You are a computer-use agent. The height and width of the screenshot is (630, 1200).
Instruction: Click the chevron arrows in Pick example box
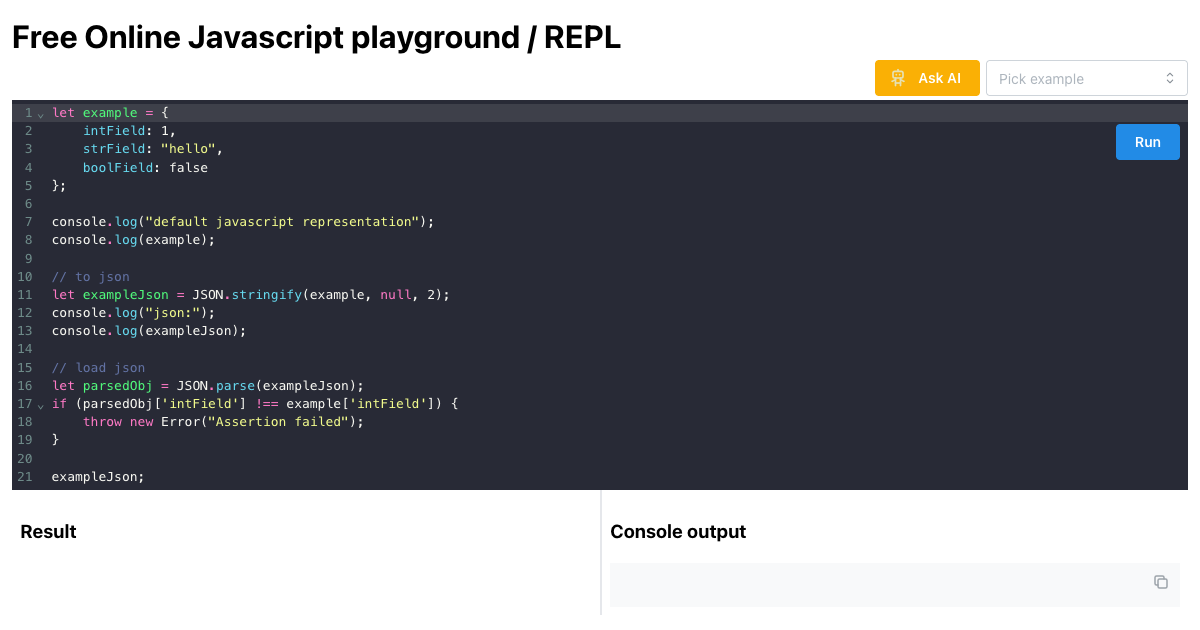(x=1169, y=78)
